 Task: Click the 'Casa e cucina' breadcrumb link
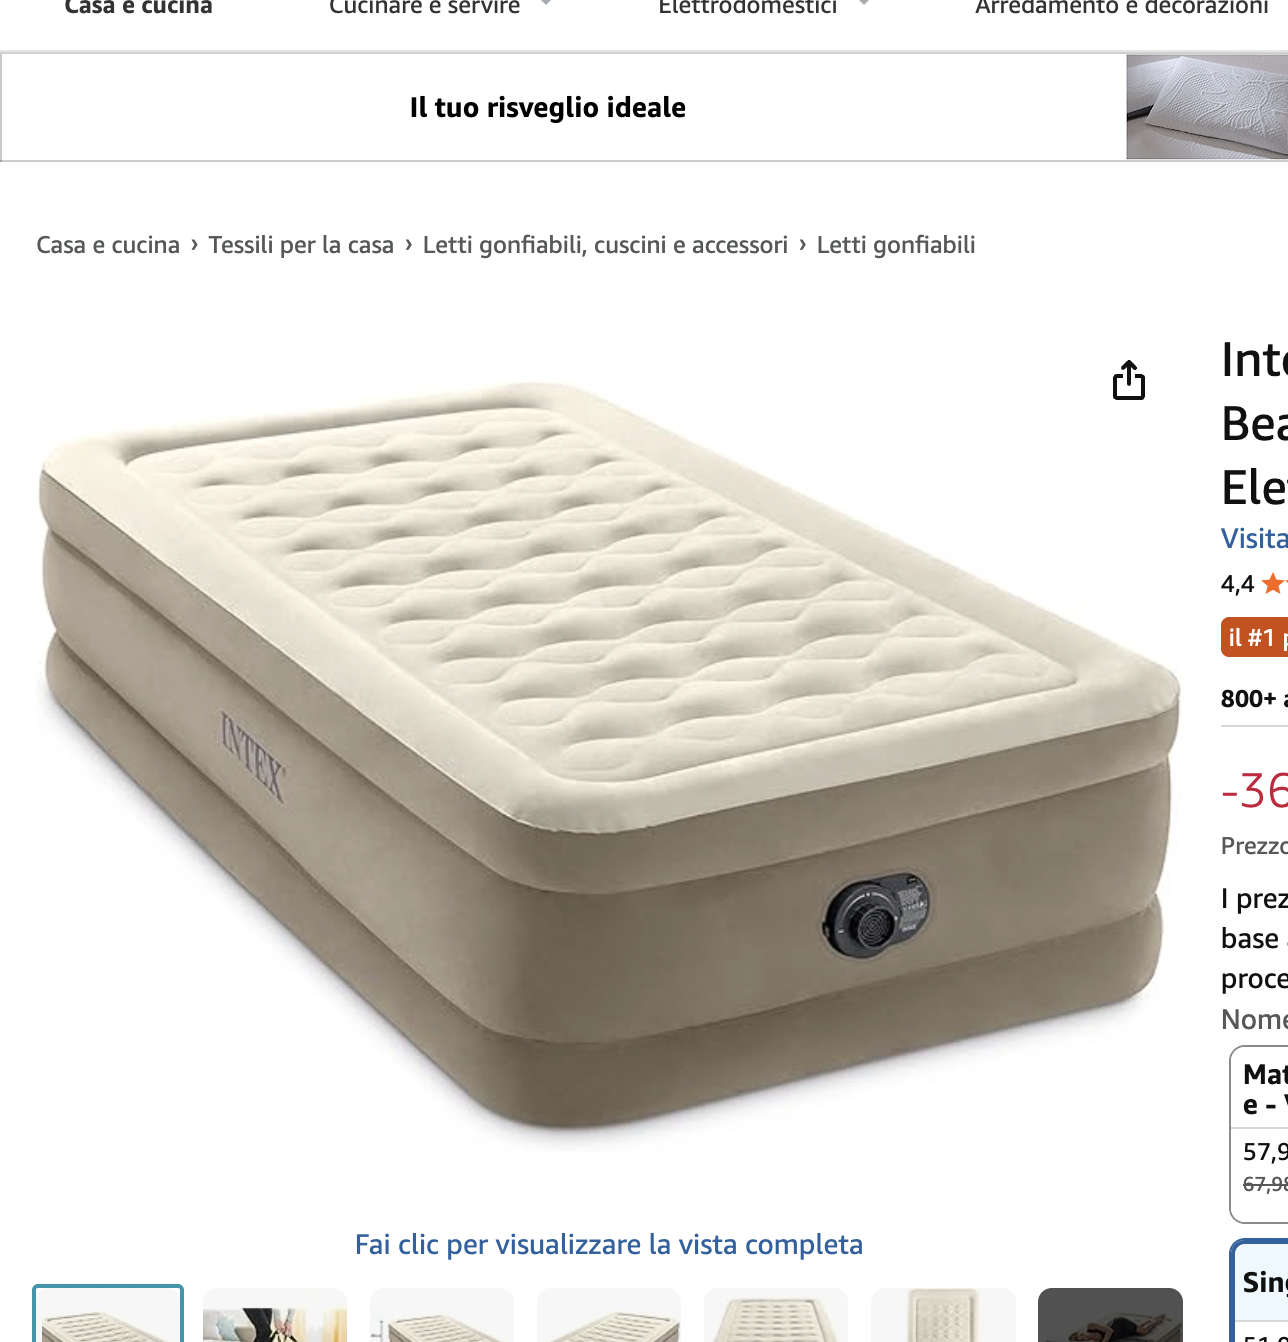tap(108, 245)
